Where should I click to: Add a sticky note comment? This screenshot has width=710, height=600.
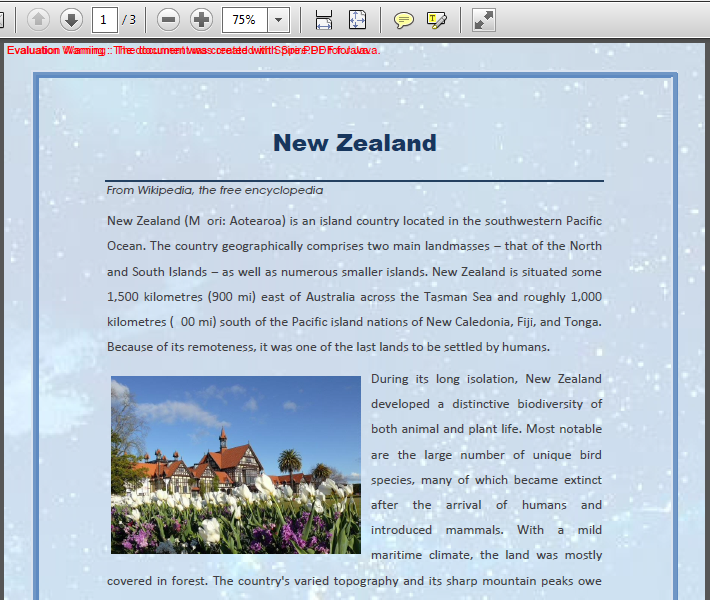tap(403, 19)
